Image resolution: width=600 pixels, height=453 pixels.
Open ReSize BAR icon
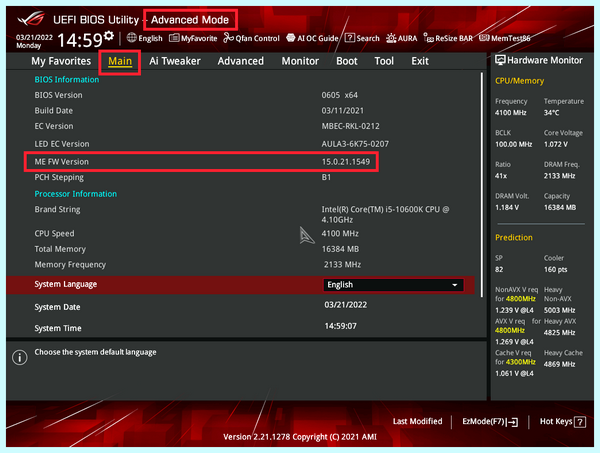pyautogui.click(x=429, y=37)
